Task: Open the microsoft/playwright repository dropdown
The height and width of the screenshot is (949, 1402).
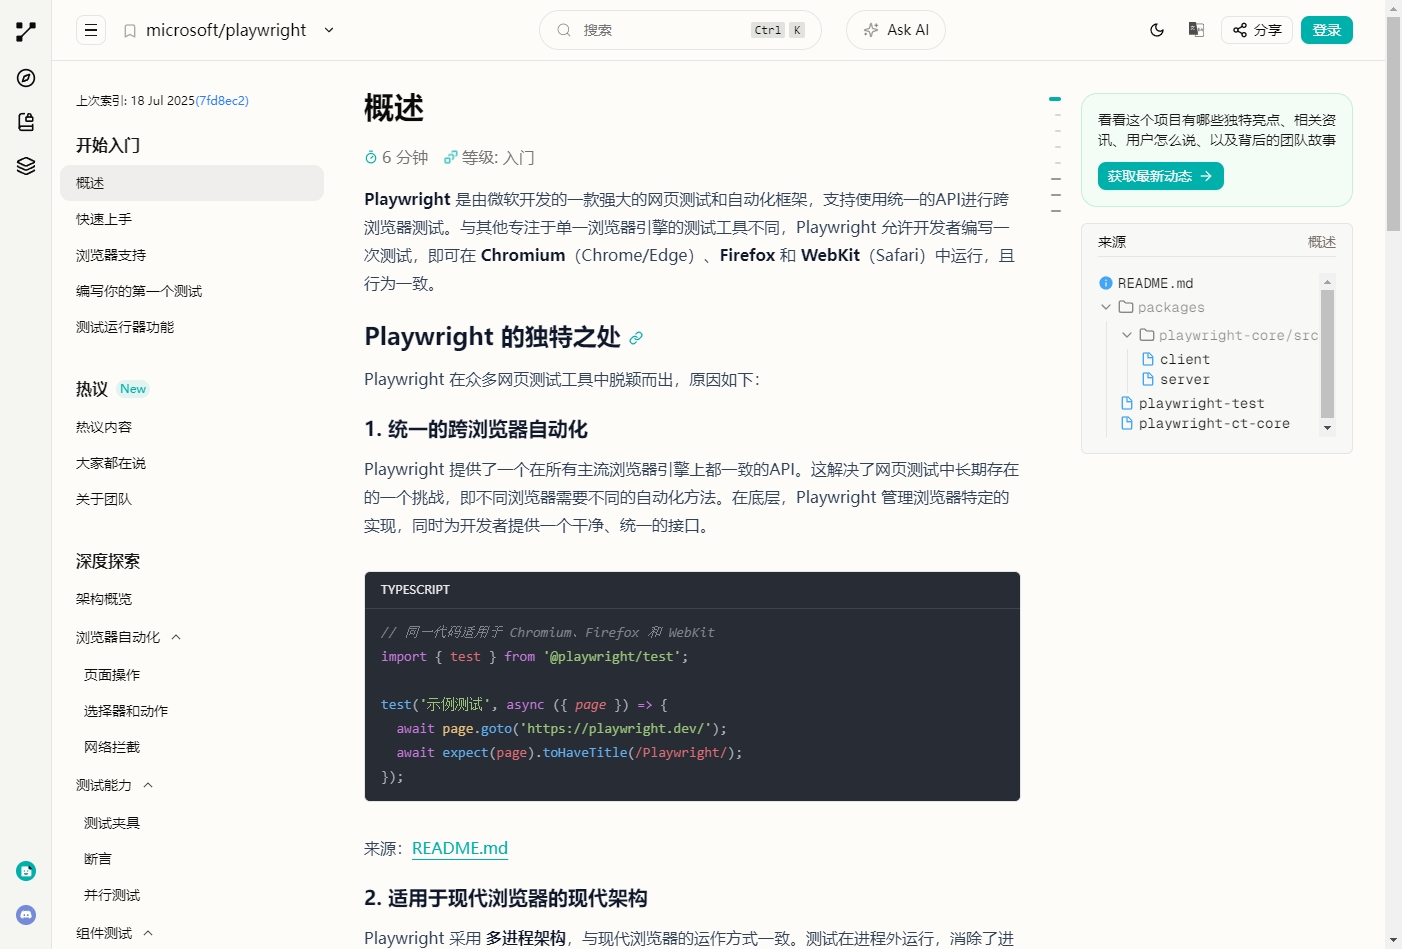Action: pyautogui.click(x=329, y=30)
